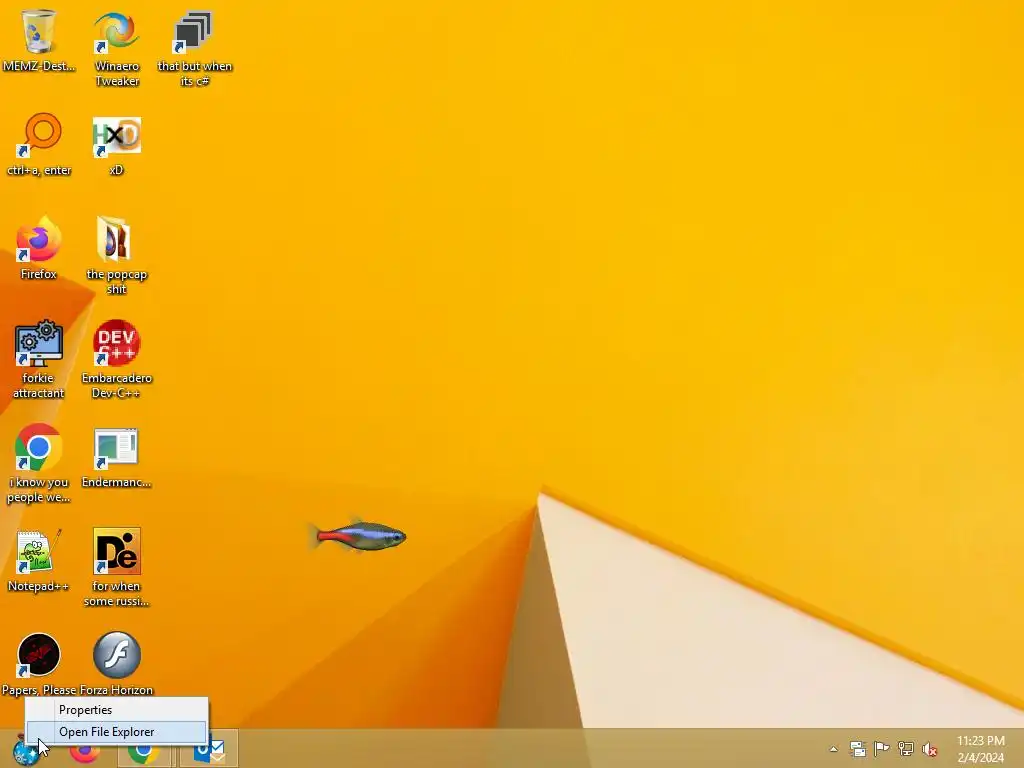Click the neon tetra fish on desktop

click(358, 536)
